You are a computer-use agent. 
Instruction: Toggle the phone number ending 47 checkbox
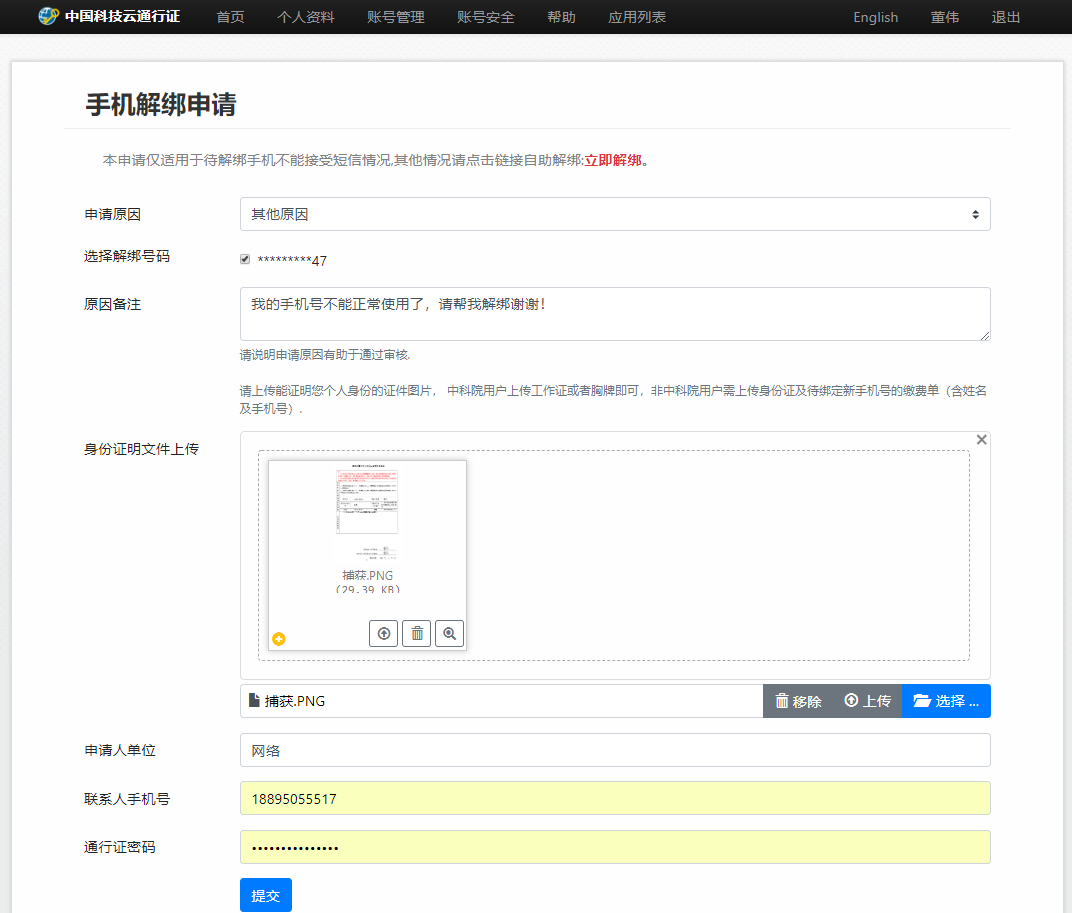click(245, 260)
